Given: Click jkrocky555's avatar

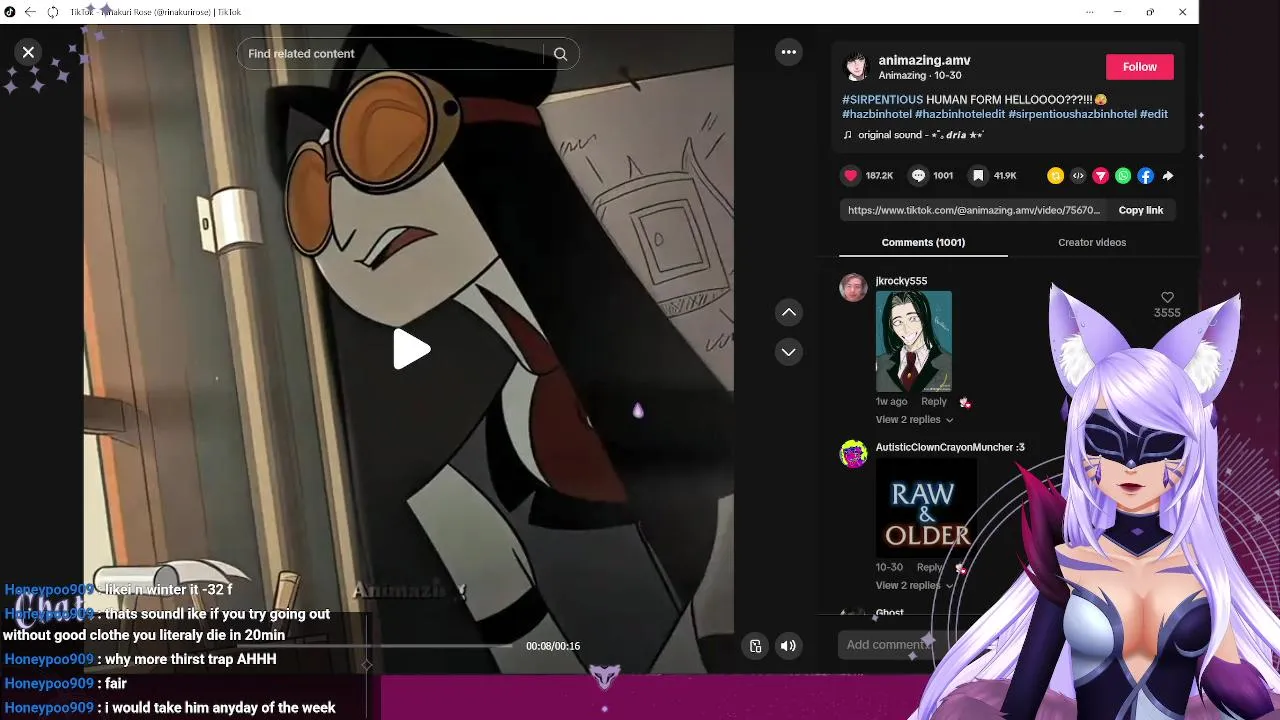Looking at the screenshot, I should (x=853, y=288).
